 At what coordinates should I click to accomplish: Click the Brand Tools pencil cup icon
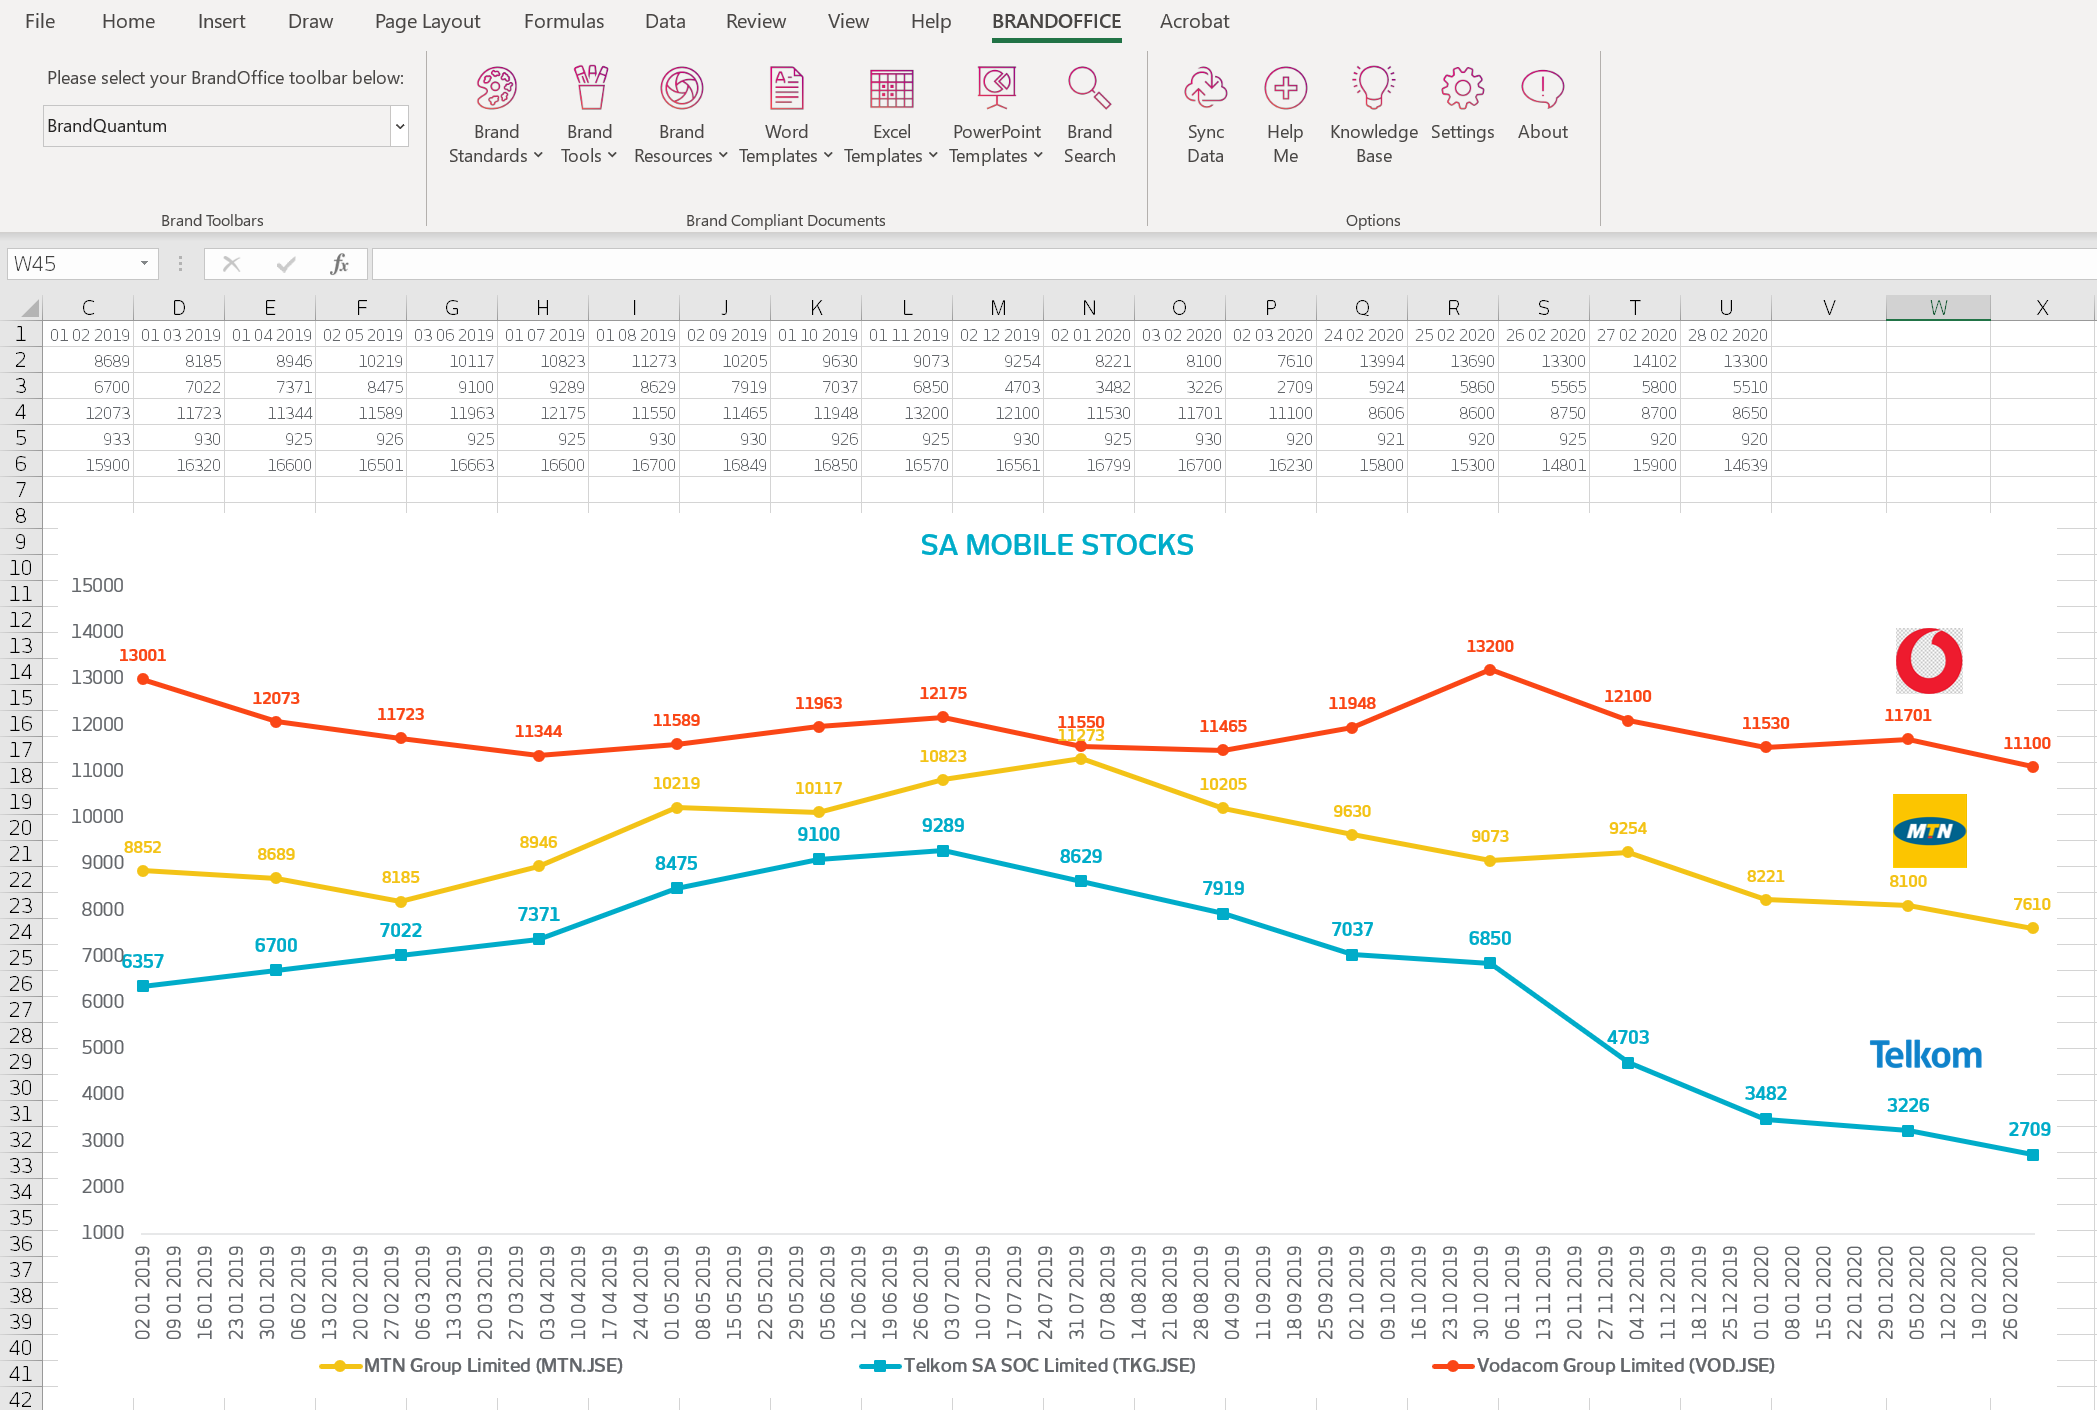pyautogui.click(x=589, y=89)
